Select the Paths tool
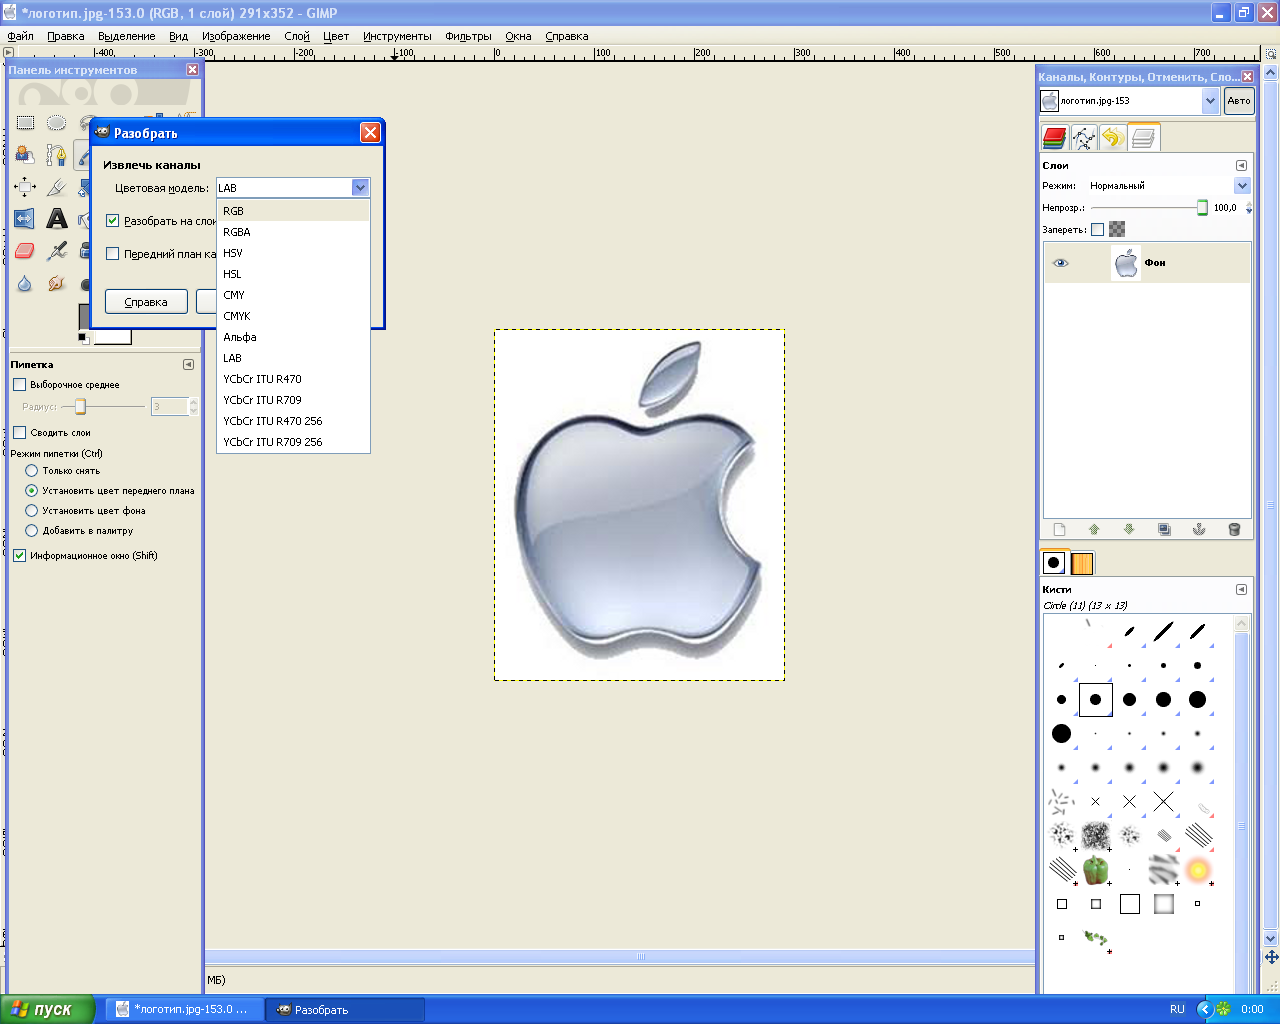The height and width of the screenshot is (1024, 1280). coord(57,155)
